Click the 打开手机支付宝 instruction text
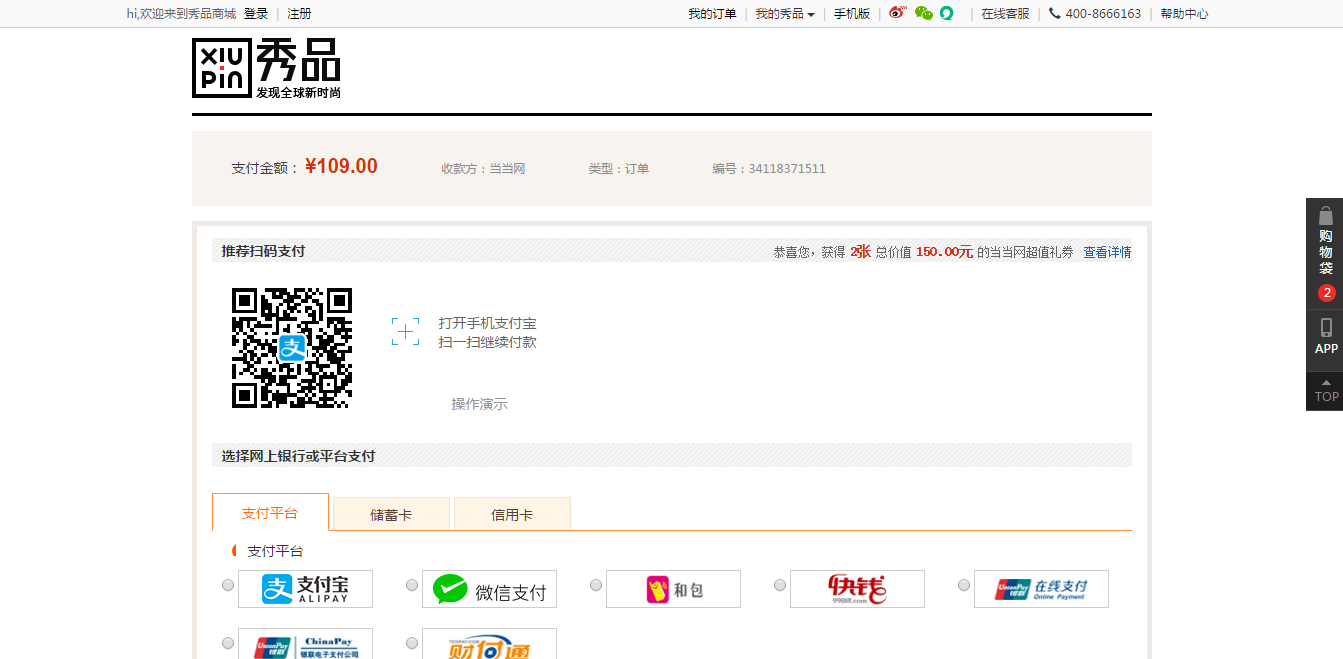1343x659 pixels. pyautogui.click(x=487, y=323)
